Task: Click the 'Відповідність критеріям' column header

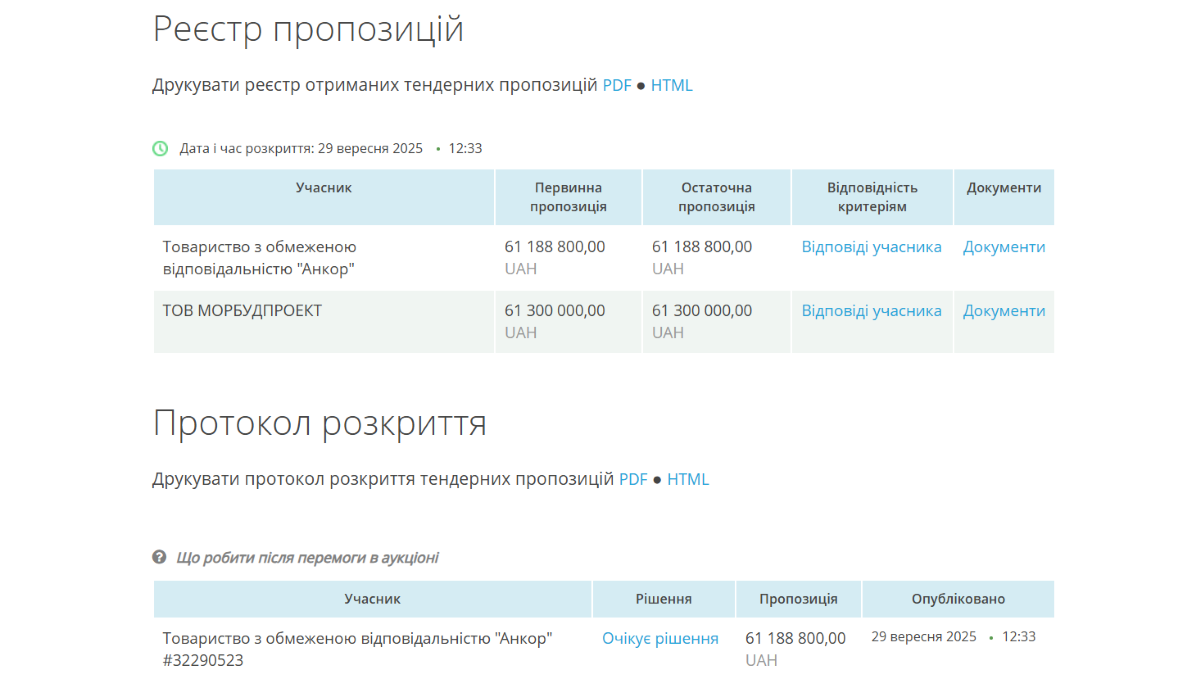Action: [872, 197]
